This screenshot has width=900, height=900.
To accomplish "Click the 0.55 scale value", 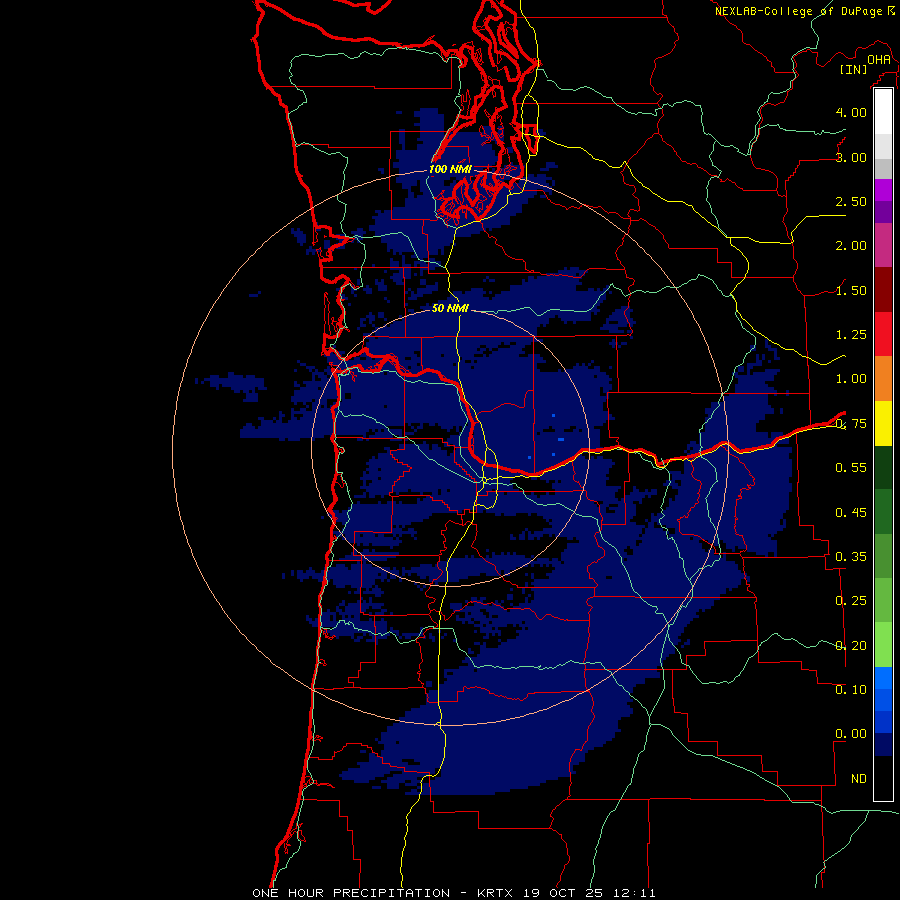I will point(851,468).
